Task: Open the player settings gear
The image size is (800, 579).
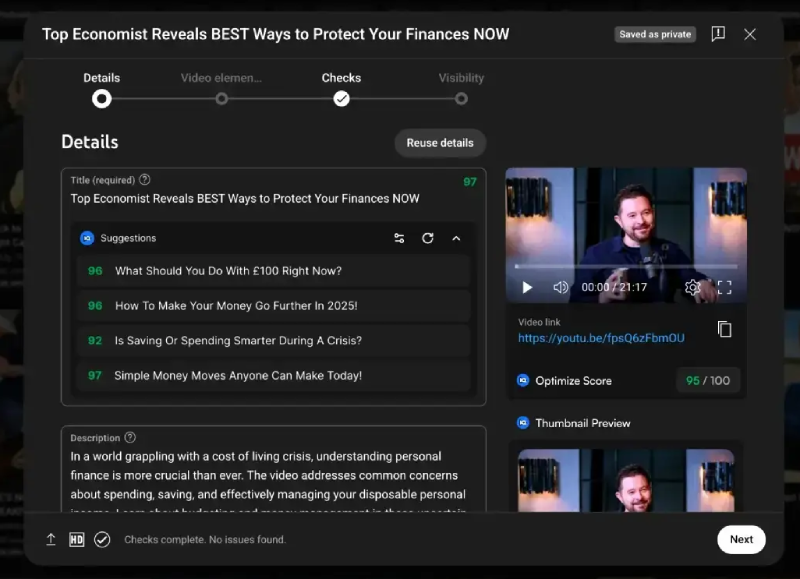Action: point(693,287)
